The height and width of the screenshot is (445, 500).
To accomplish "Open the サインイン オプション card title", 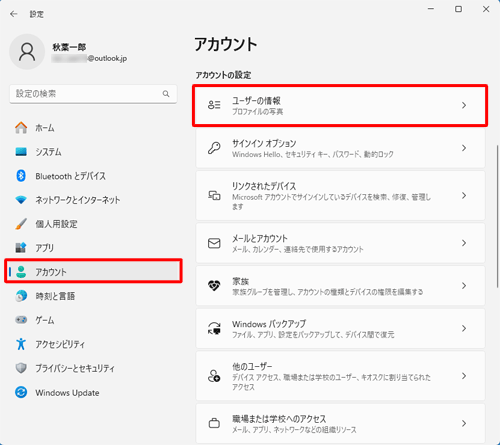I will tap(264, 143).
